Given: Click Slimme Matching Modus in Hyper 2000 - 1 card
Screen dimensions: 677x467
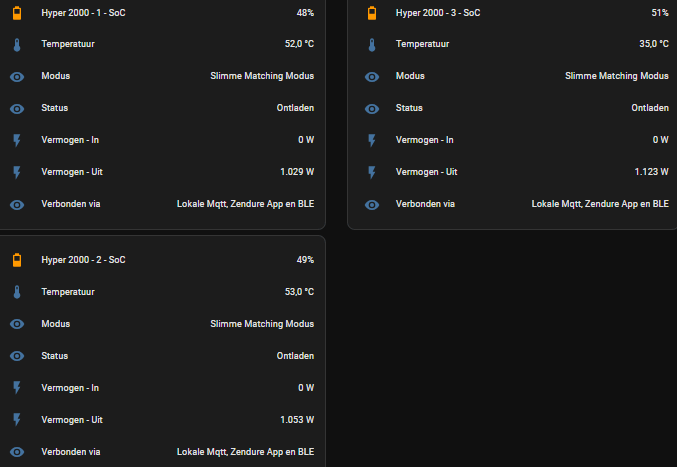Looking at the screenshot, I should 262,76.
